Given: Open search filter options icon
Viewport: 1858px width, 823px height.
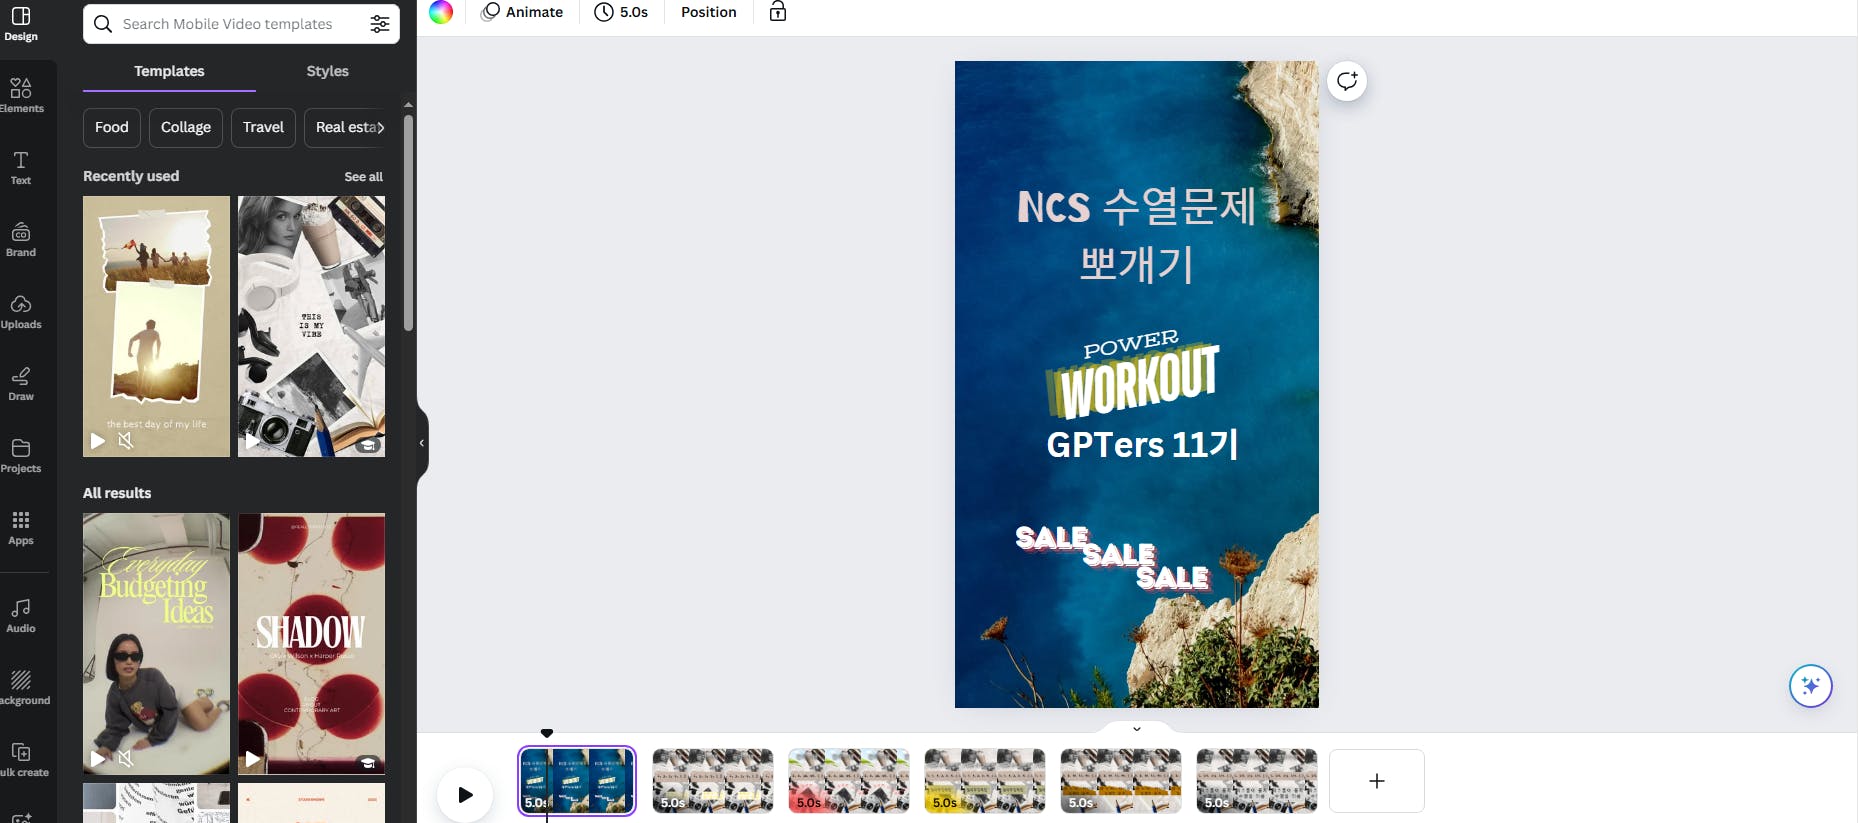Looking at the screenshot, I should 380,24.
